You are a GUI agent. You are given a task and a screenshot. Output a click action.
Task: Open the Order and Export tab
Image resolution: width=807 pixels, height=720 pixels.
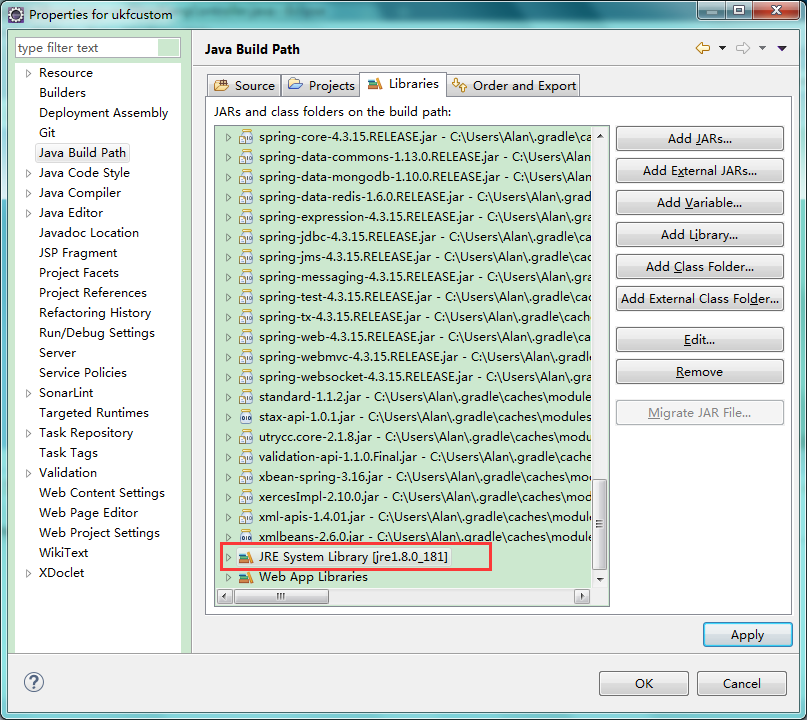pos(514,85)
